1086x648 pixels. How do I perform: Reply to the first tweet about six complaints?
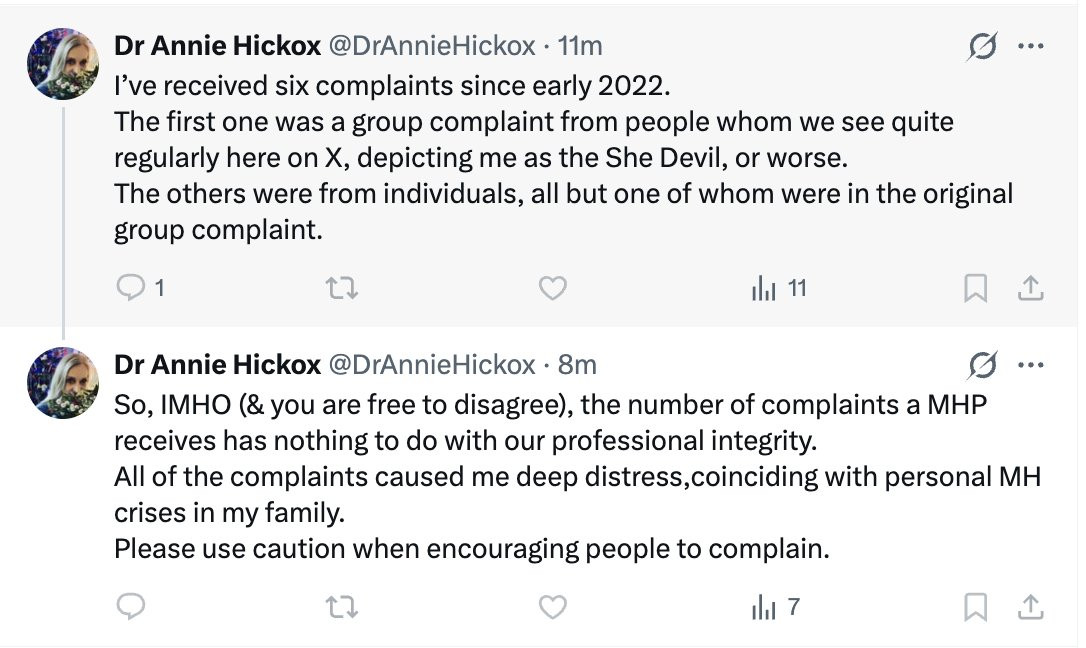[139, 287]
